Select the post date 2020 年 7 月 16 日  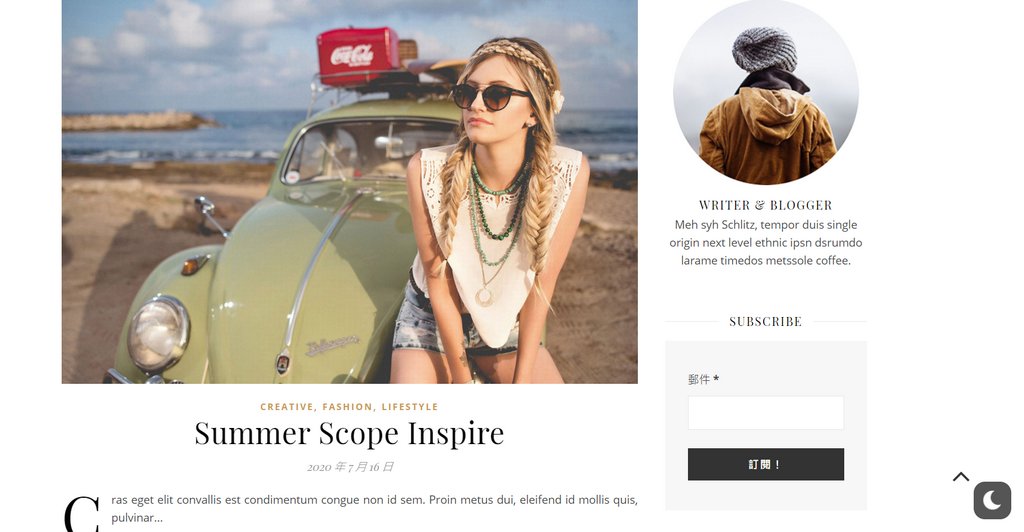click(x=350, y=467)
